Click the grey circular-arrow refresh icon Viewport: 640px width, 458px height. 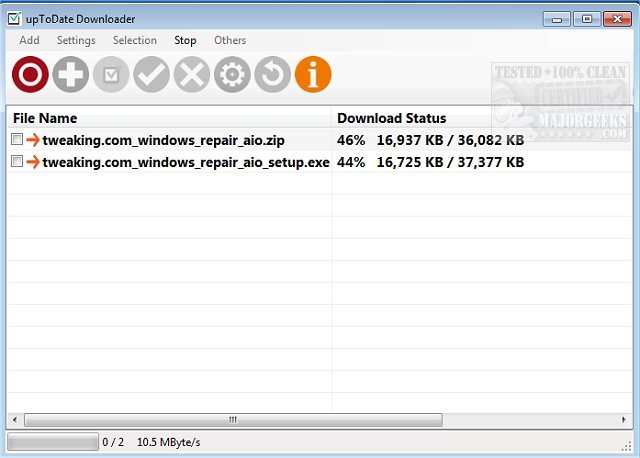[273, 74]
